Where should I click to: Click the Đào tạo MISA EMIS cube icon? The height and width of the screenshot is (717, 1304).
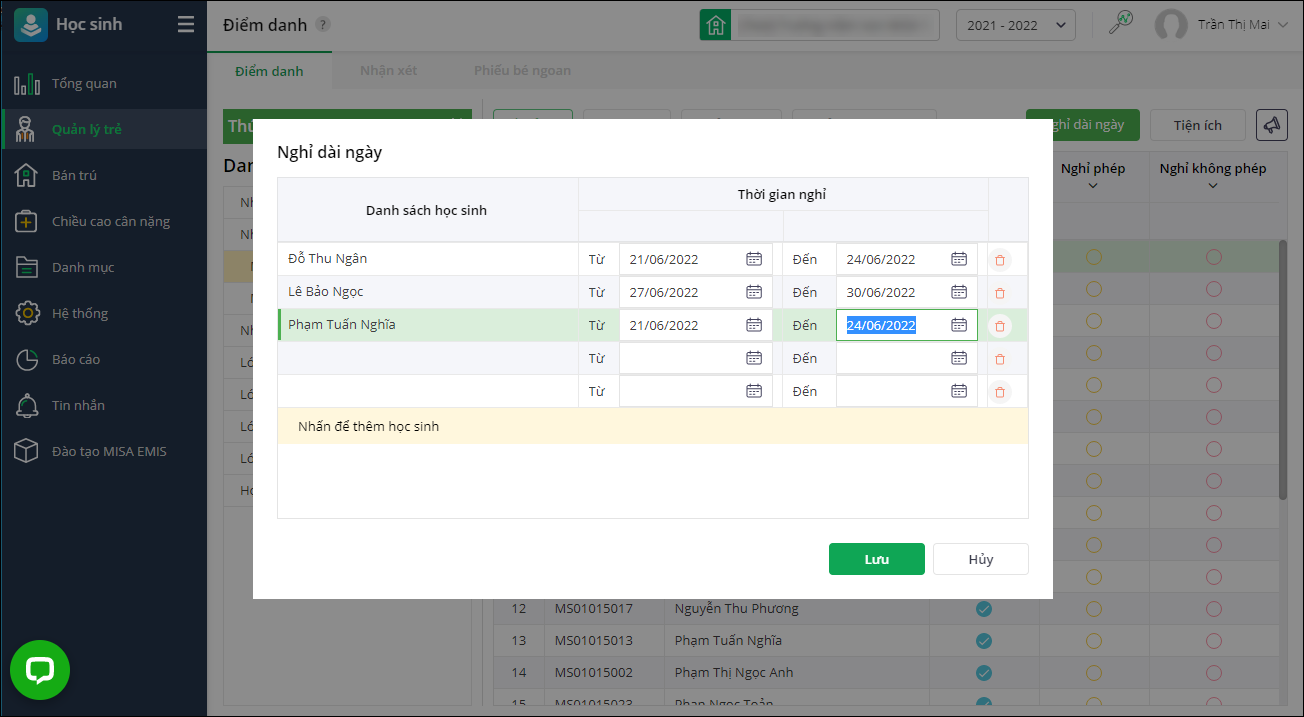(x=27, y=451)
